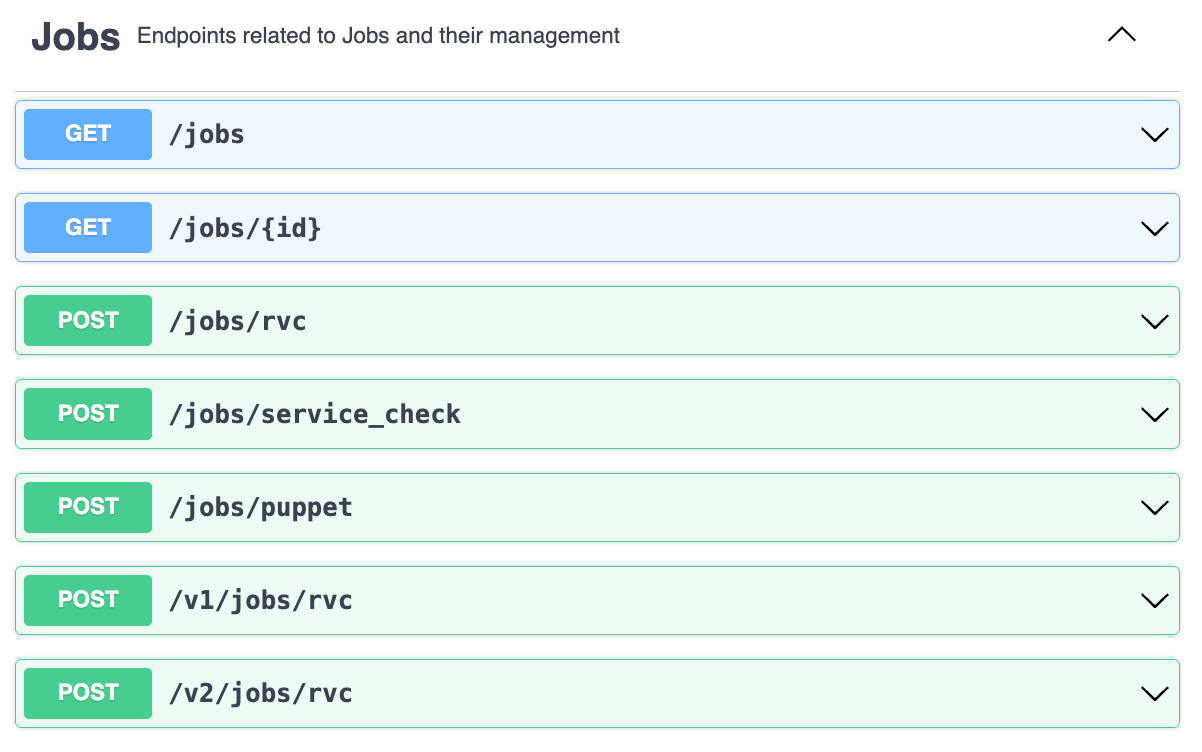Click the POST badge for /jobs/puppet
The width and height of the screenshot is (1202, 752).
tap(88, 507)
